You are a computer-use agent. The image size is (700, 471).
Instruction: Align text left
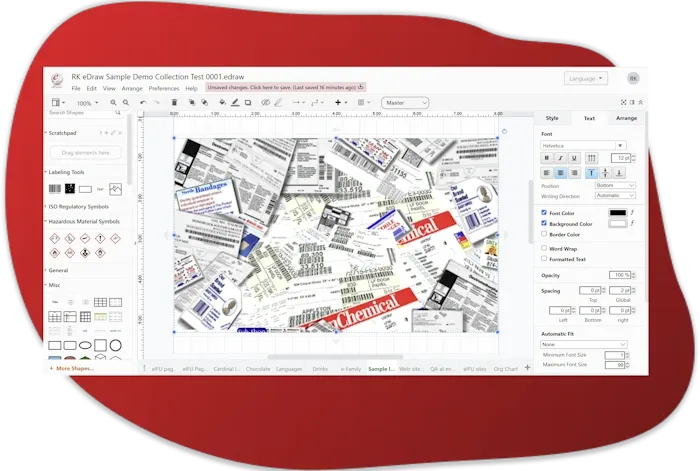coord(547,173)
